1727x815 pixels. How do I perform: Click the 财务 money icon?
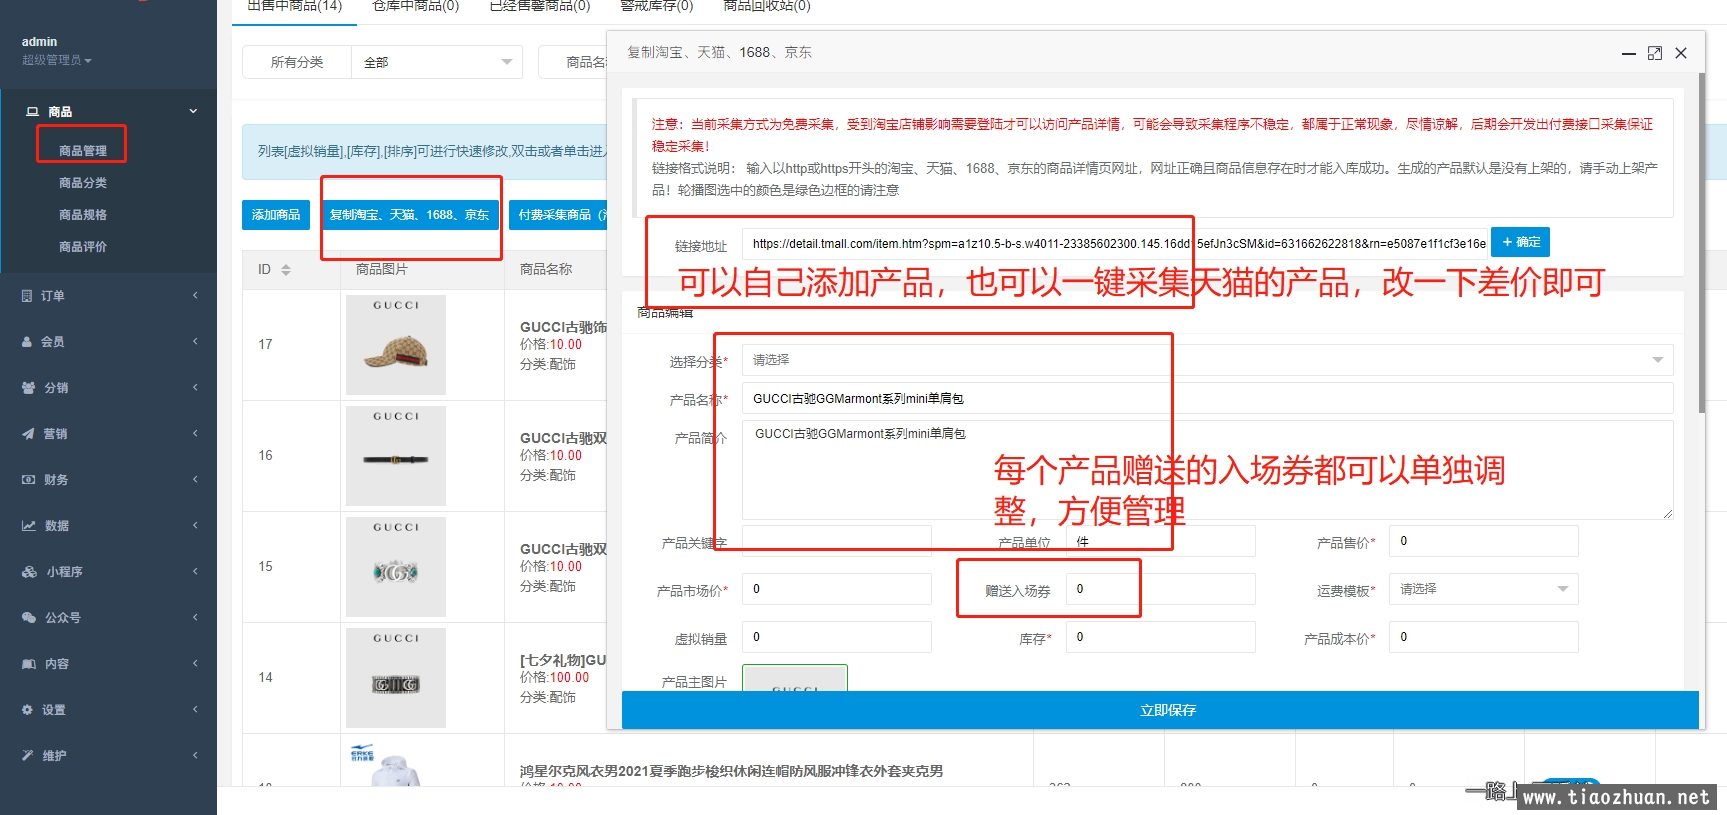point(28,480)
